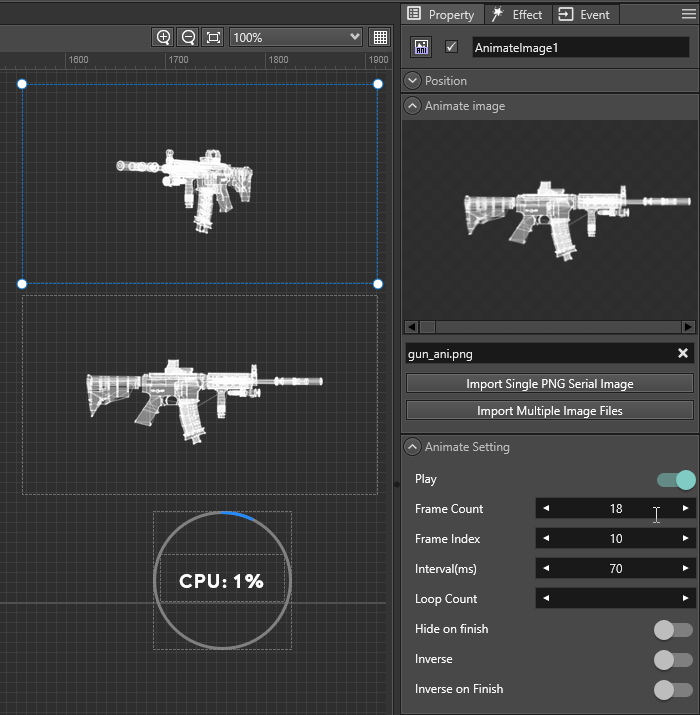Screen dimensions: 700x715
Task: Open the 100% zoom level dropdown
Action: tap(296, 37)
